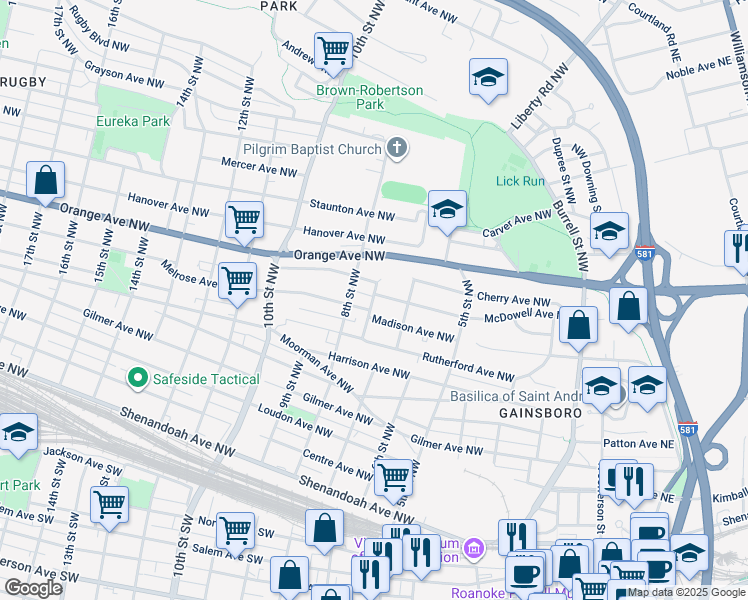The width and height of the screenshot is (748, 600).
Task: Select the shopping bag icon near McDowell Ave
Action: tap(579, 325)
